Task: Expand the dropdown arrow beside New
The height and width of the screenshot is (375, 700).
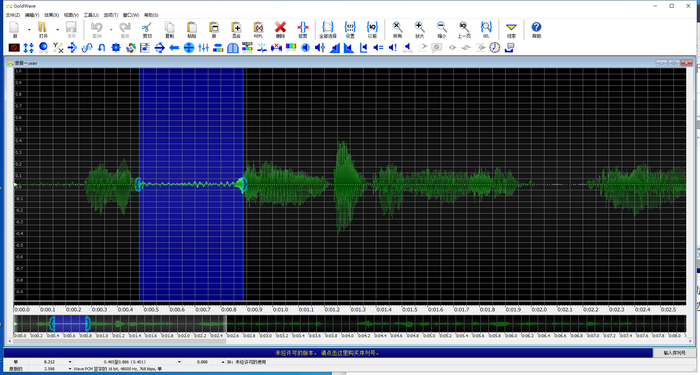Action: pos(29,30)
